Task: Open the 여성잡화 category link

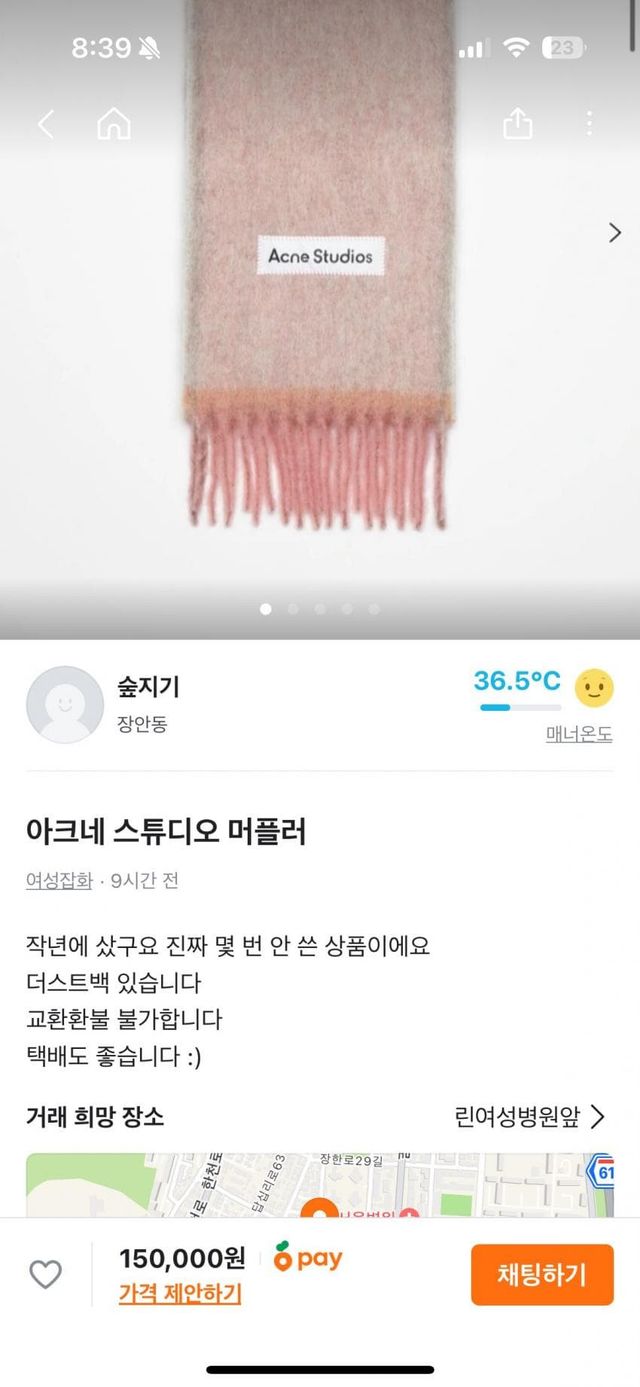Action: point(59,881)
